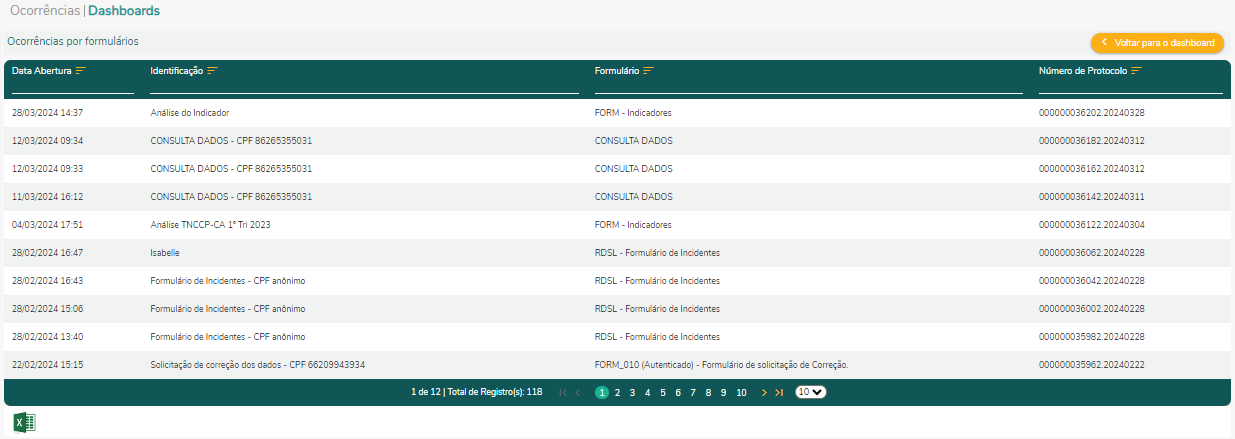
Task: Click Data Abertura filter input field
Action: (x=72, y=86)
